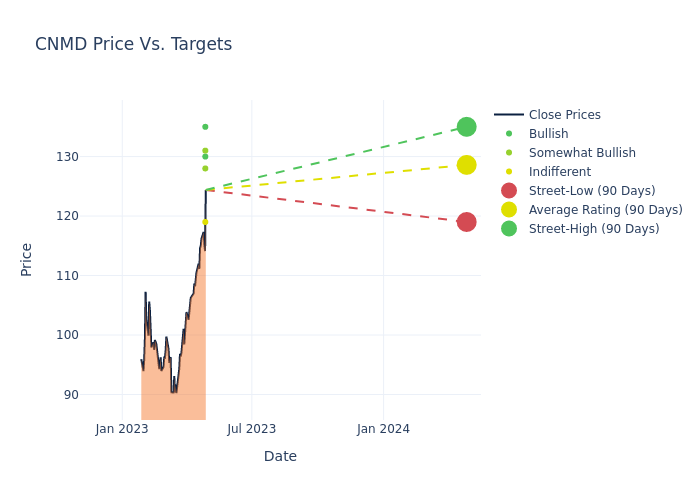
Task: Click the Jan 2024 x-axis tick label
Action: (x=383, y=429)
